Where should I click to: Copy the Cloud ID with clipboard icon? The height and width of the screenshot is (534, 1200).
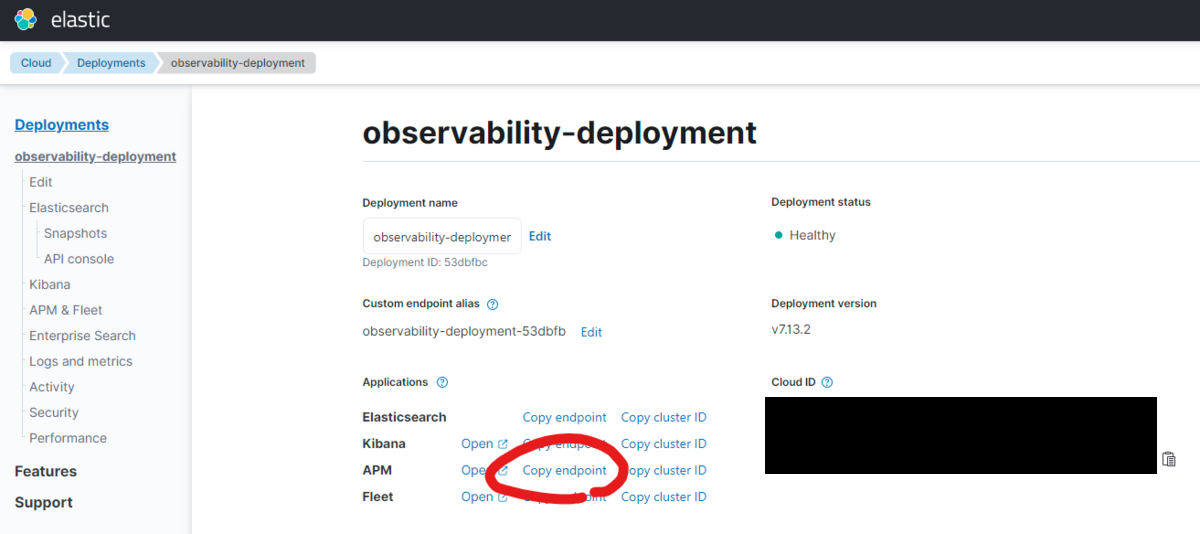(1169, 460)
